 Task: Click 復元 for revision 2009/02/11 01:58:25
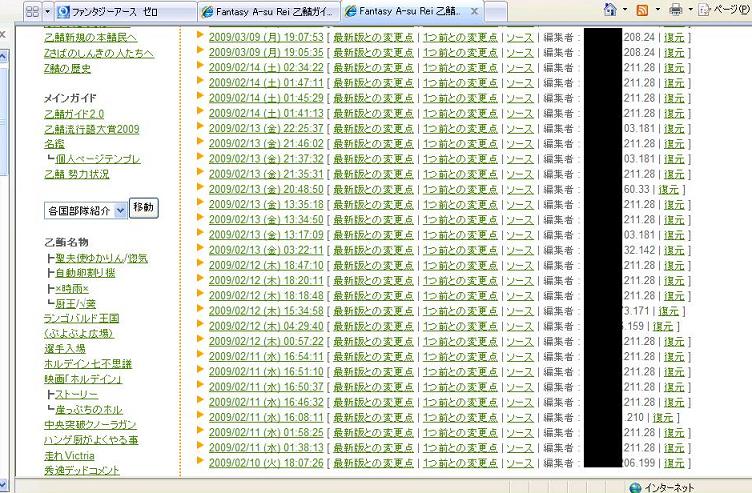(674, 433)
